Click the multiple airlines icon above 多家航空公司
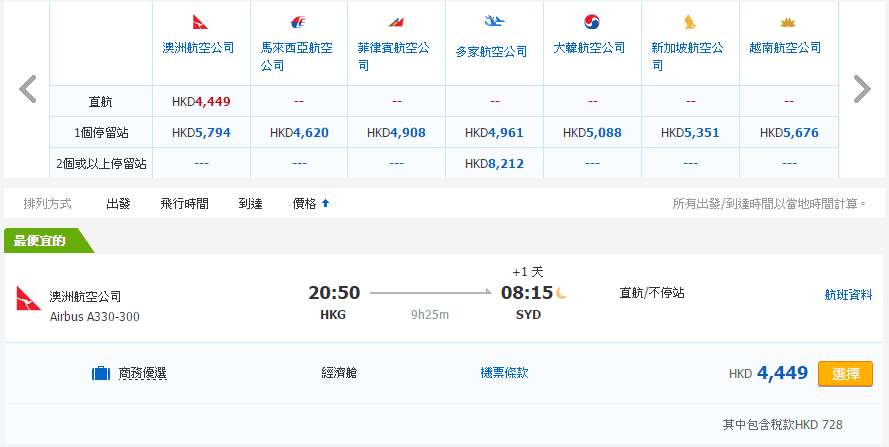889x447 pixels. 493,21
